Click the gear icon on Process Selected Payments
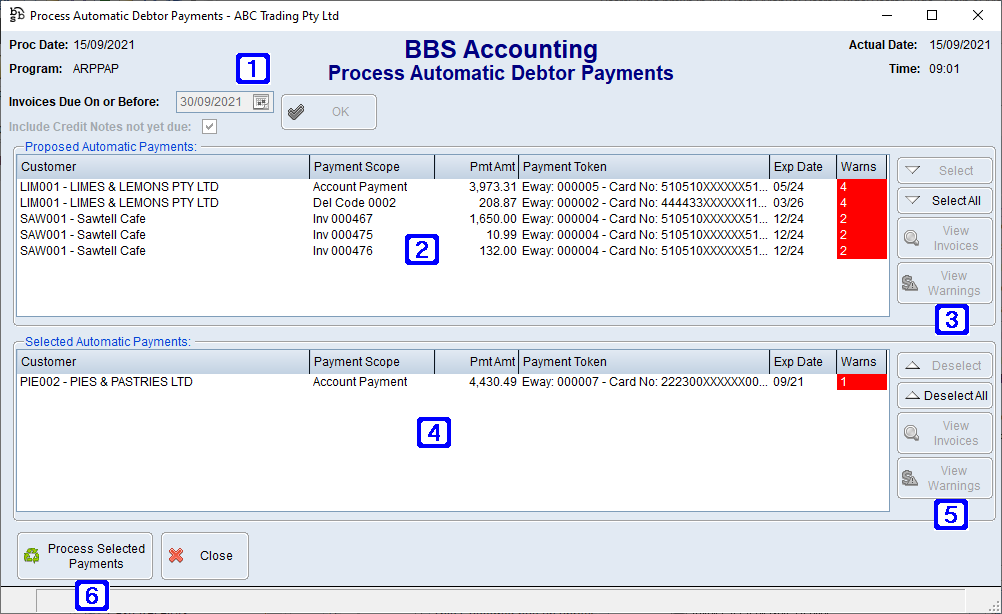The height and width of the screenshot is (614, 1002). pos(31,556)
